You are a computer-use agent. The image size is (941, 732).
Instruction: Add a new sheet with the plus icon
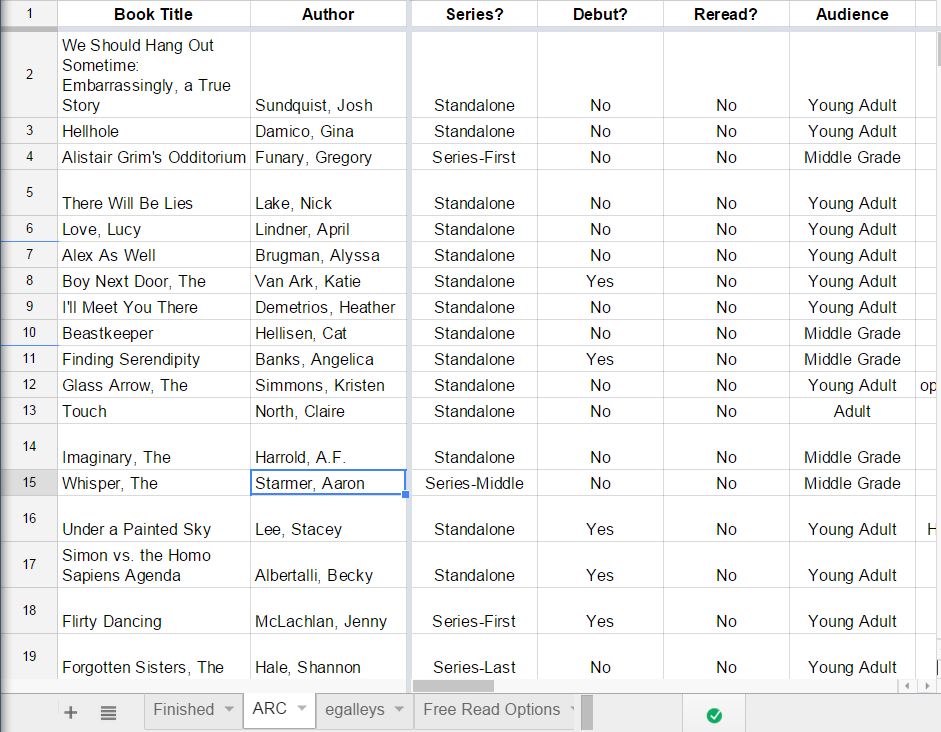tap(70, 712)
